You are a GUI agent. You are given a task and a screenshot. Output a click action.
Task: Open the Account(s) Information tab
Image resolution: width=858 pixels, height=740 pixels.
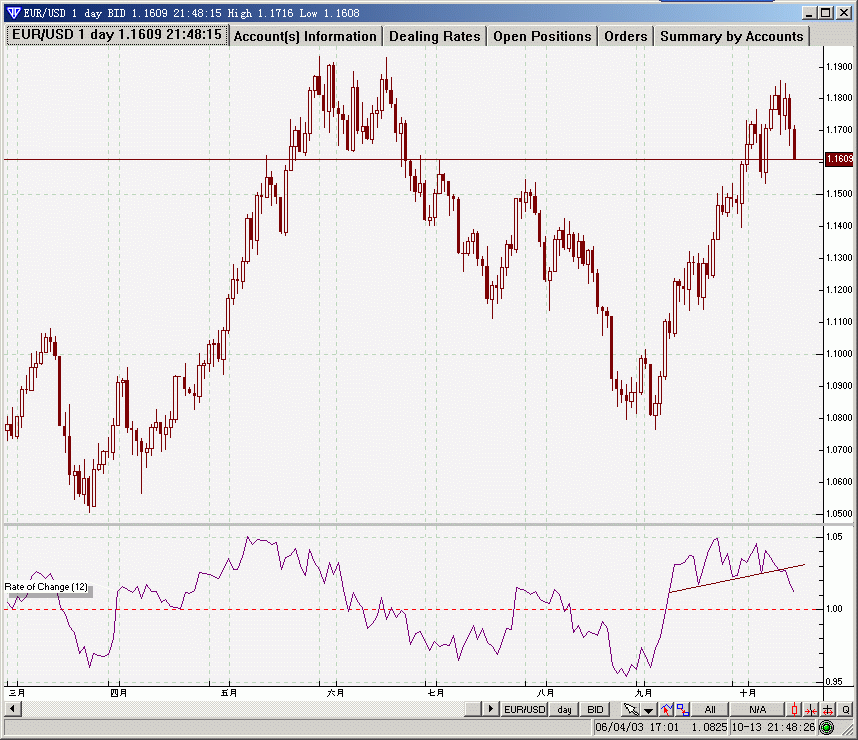click(x=305, y=36)
